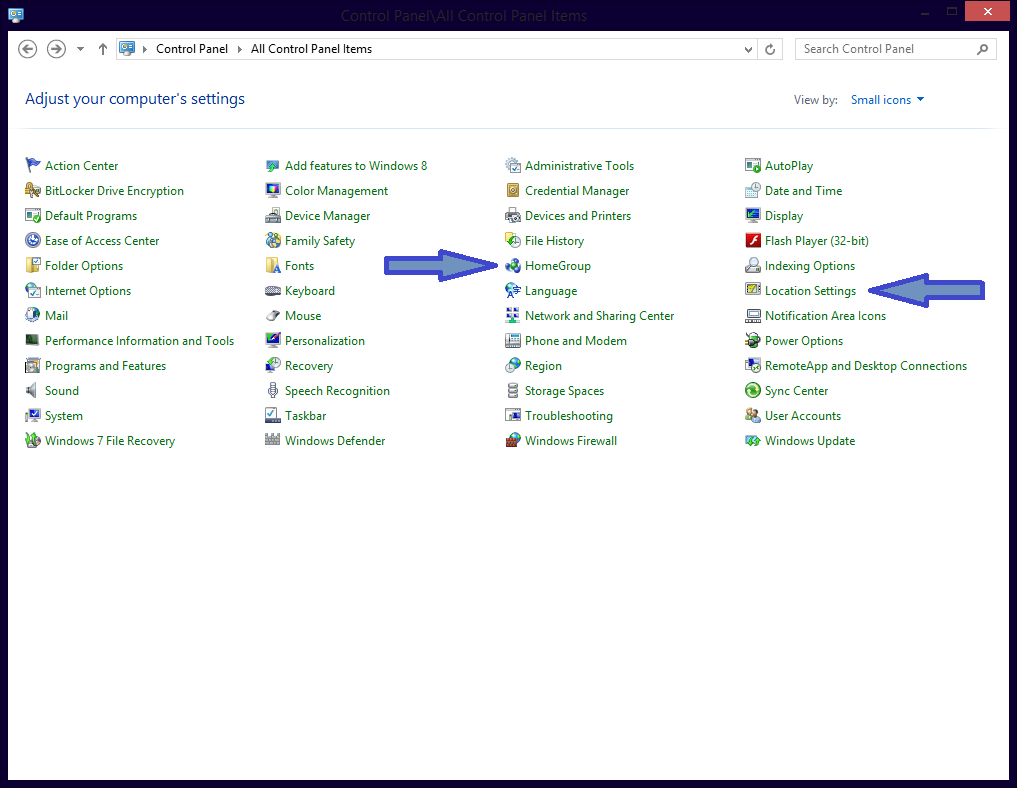Open the Keyboard icon

pos(272,291)
